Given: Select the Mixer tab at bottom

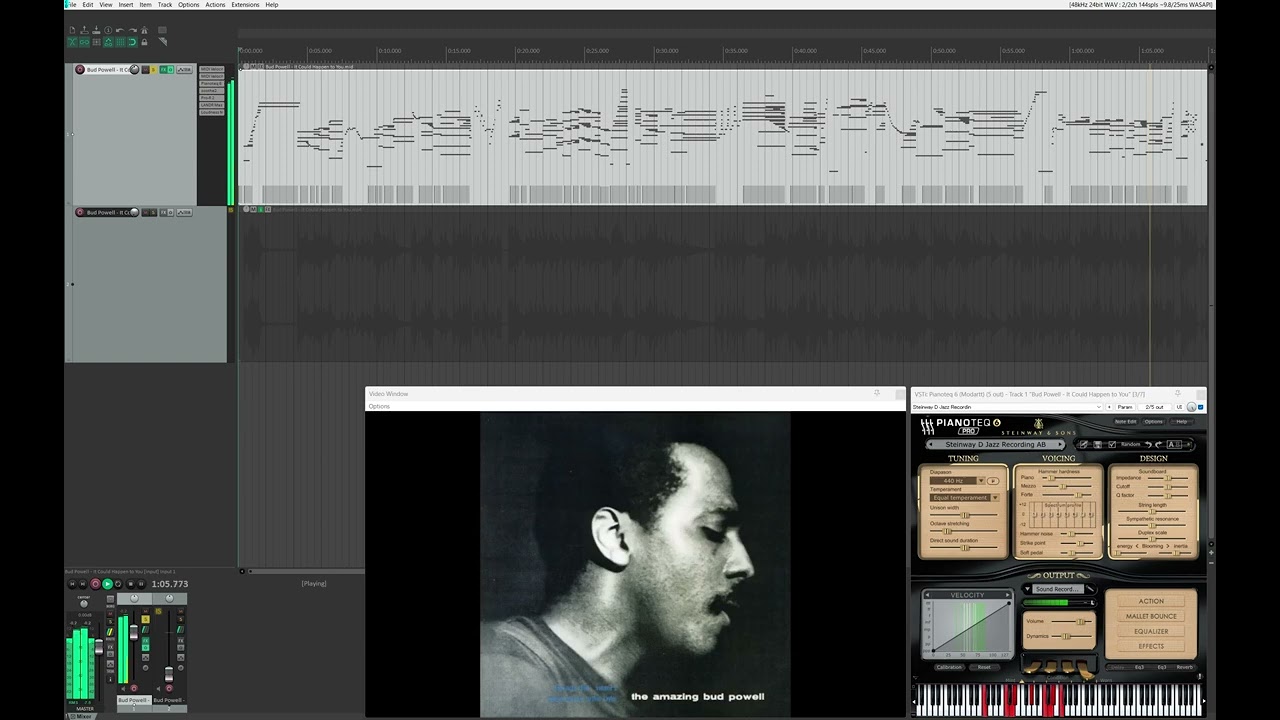Looking at the screenshot, I should click(83, 716).
